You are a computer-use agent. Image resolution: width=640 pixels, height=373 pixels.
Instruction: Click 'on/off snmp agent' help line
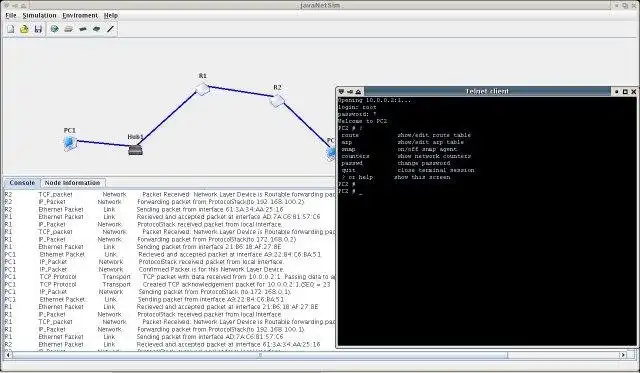427,149
